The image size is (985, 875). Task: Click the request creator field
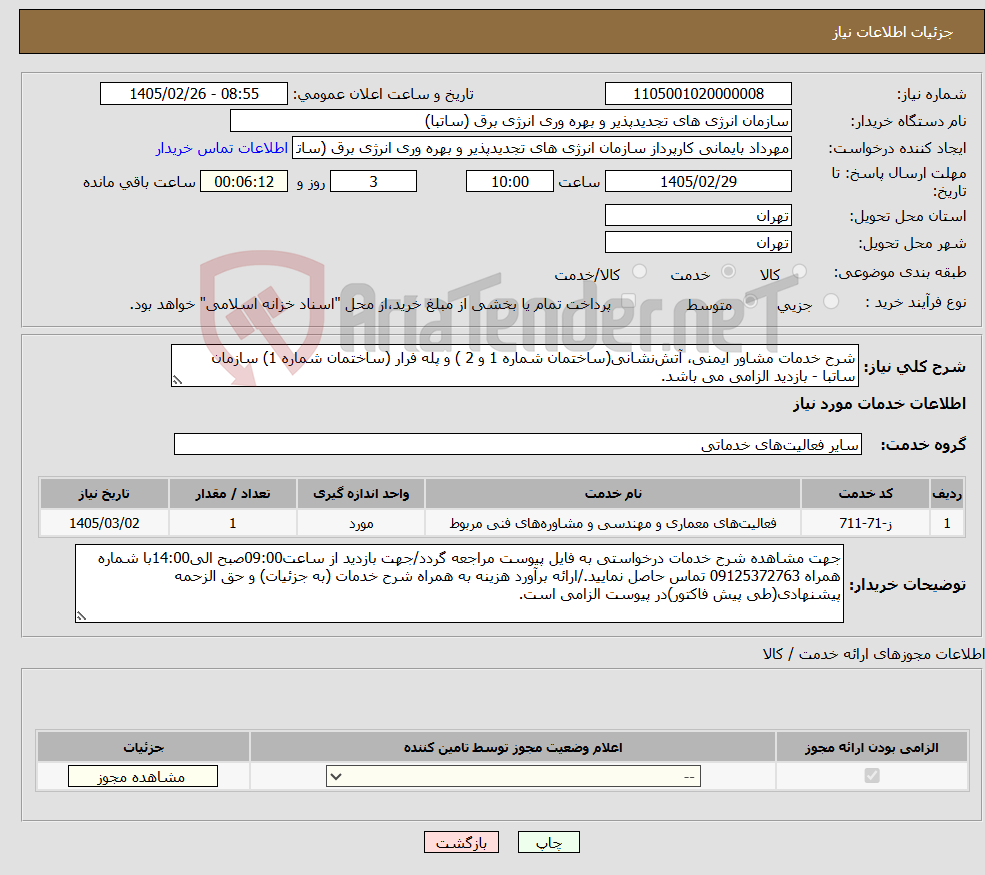pos(541,148)
